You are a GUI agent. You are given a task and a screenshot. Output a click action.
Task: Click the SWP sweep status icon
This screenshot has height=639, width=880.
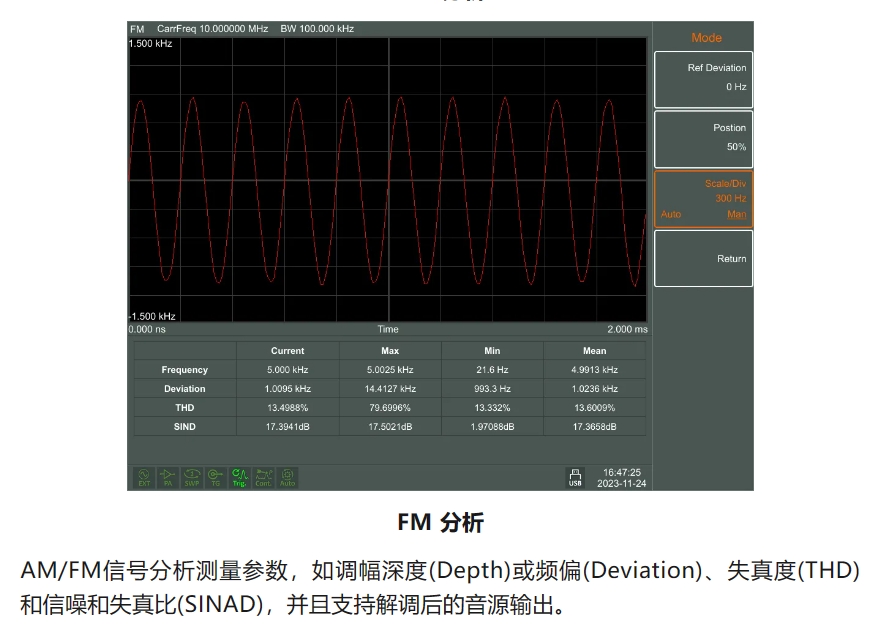pyautogui.click(x=191, y=478)
